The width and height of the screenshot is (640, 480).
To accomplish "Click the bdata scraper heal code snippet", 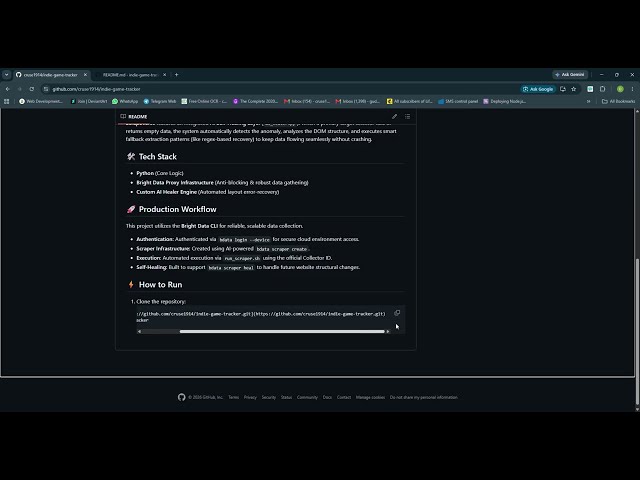I will coord(231,268).
